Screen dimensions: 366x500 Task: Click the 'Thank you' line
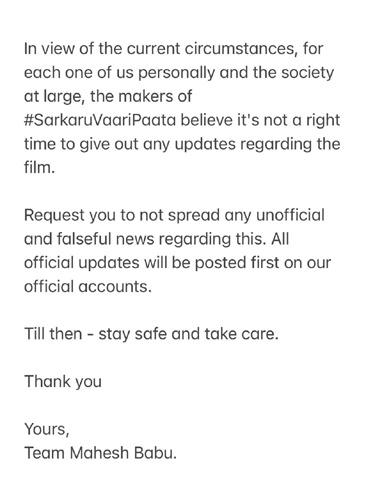63,382
